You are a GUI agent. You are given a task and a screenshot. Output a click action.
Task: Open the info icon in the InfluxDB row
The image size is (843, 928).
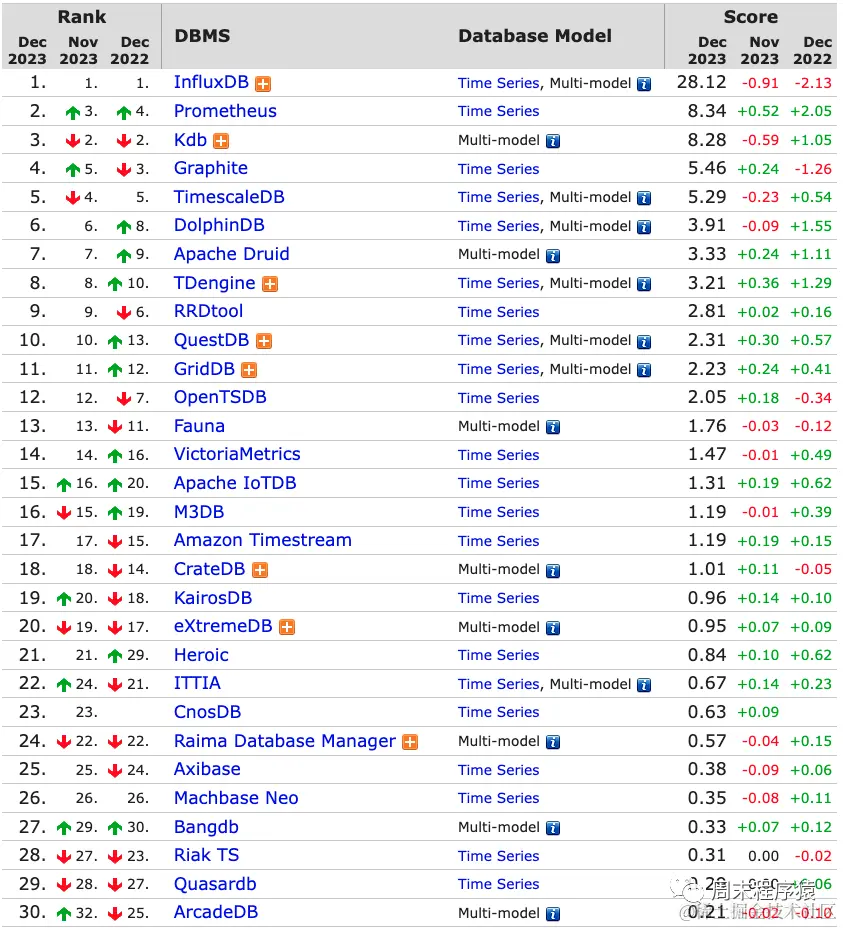coord(644,84)
